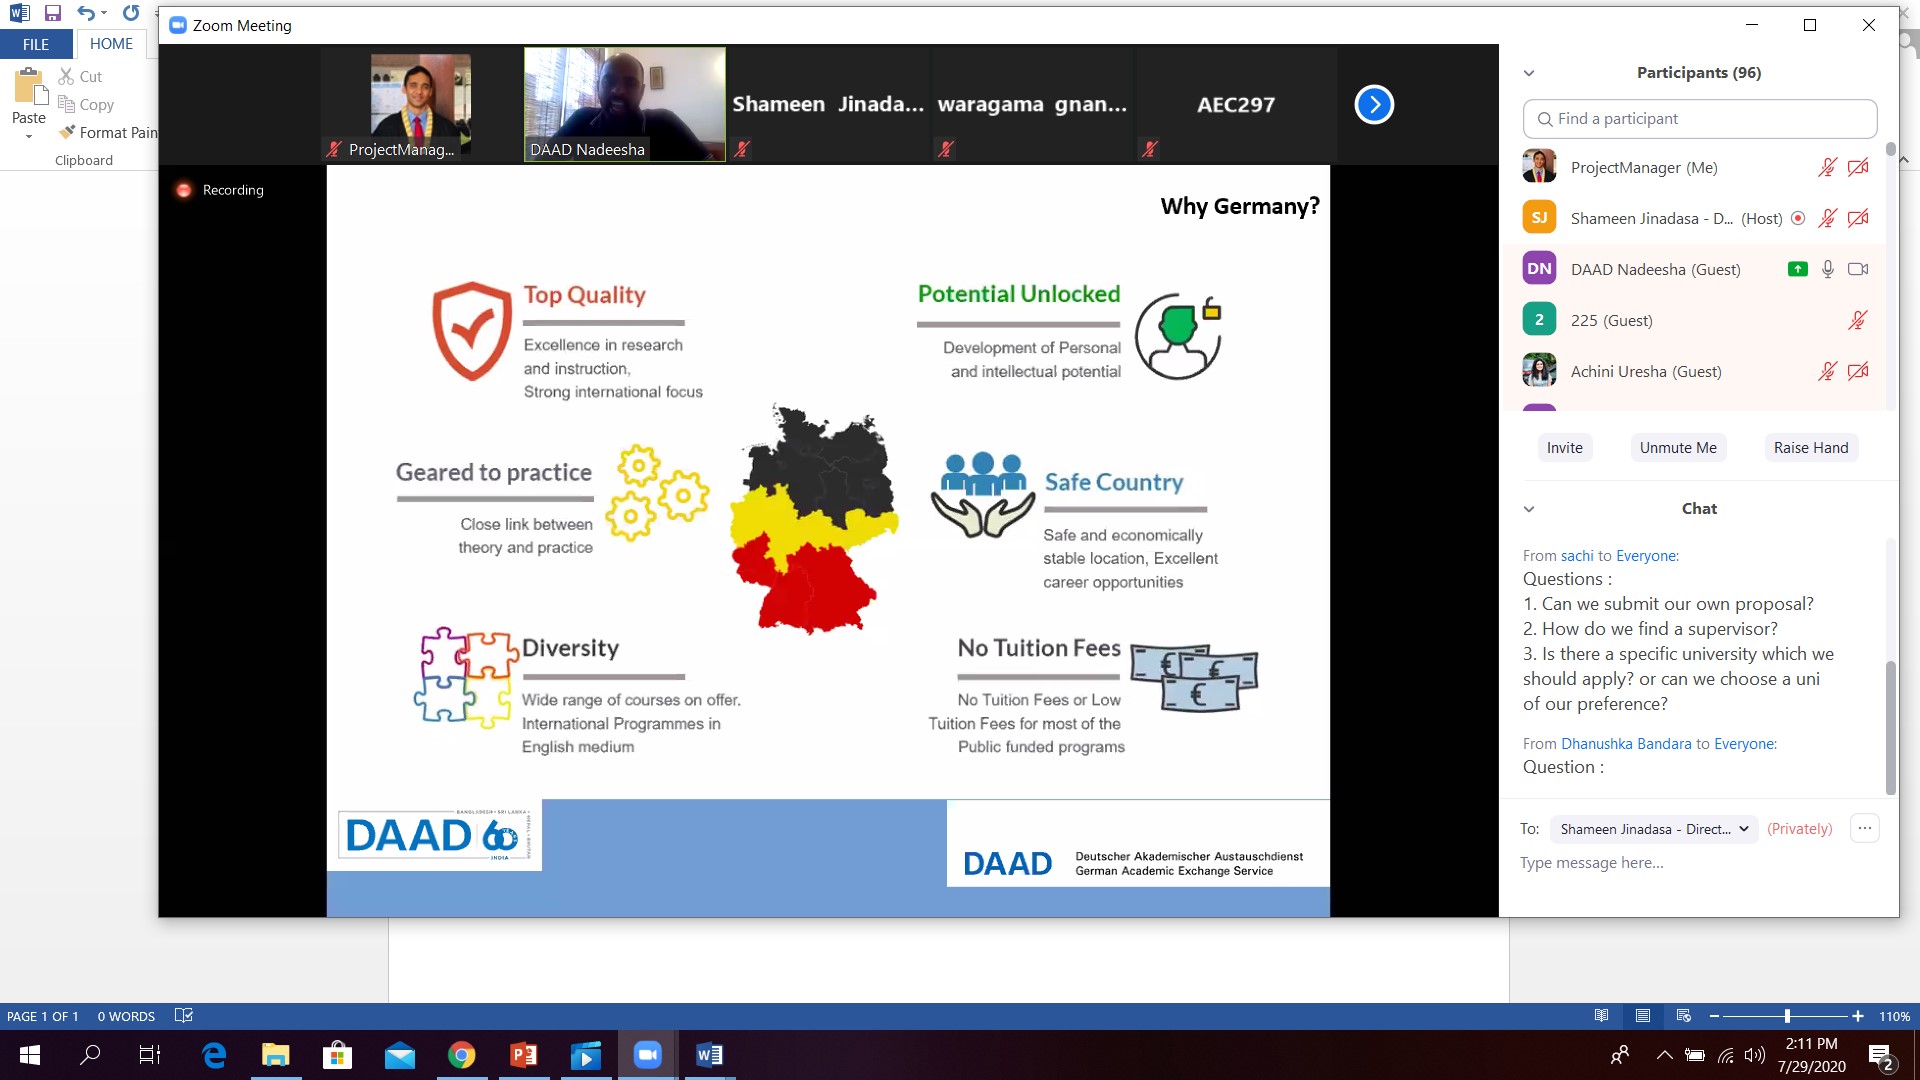Open File Explorer from the taskbar
Image resolution: width=1920 pixels, height=1080 pixels.
(276, 1055)
